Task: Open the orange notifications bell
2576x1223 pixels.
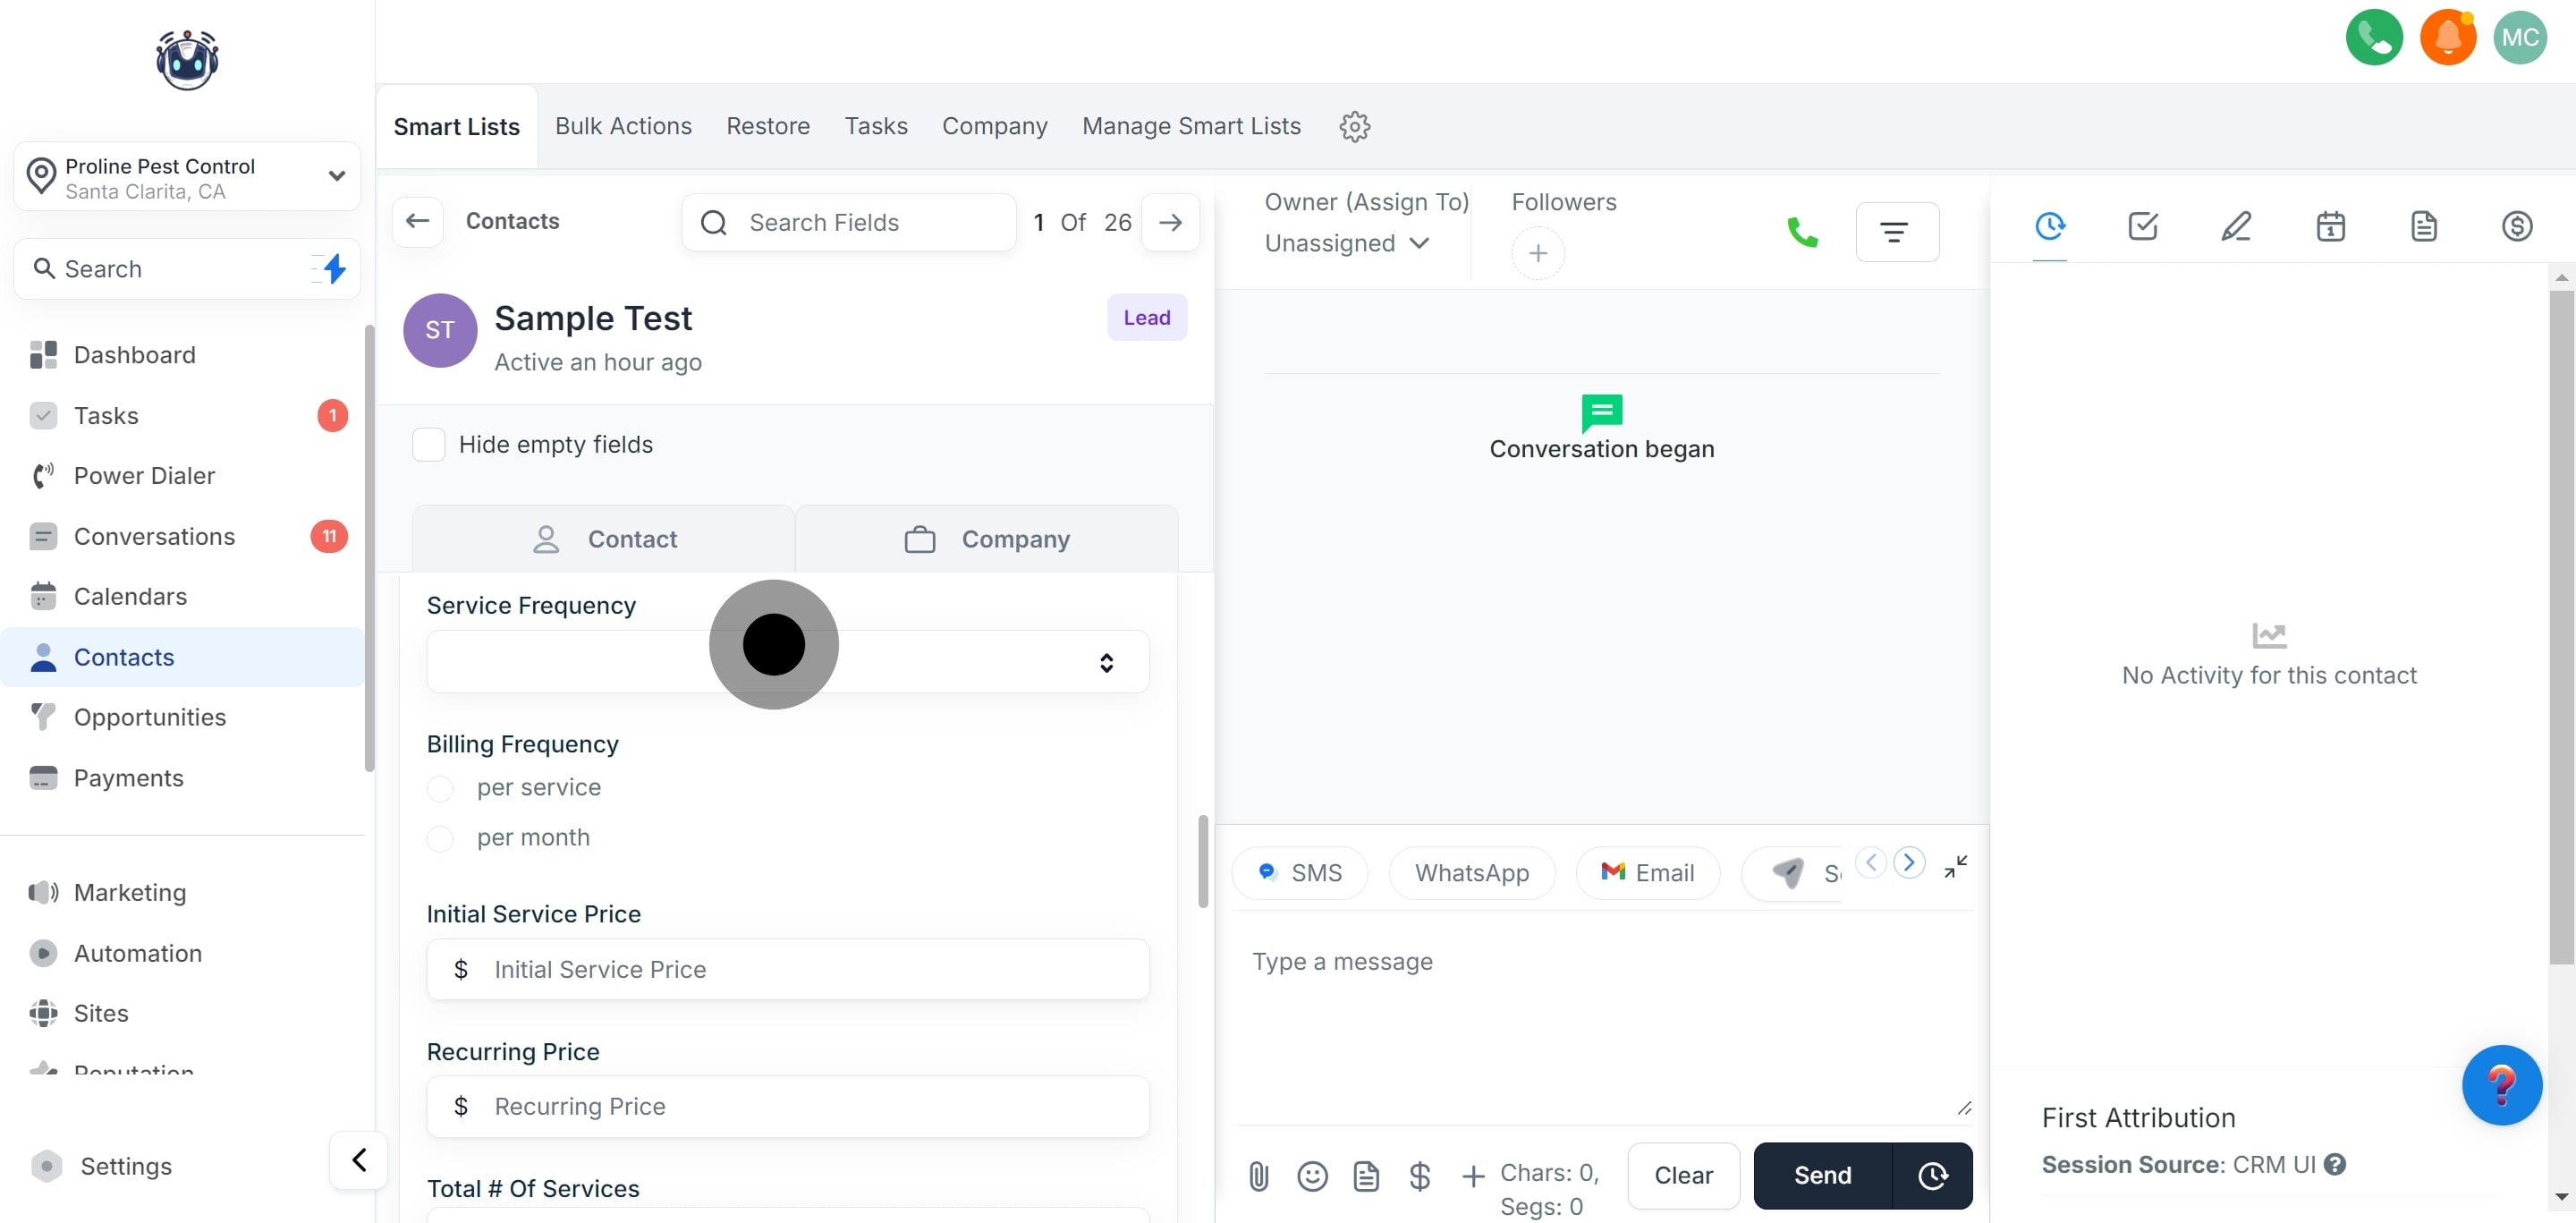Action: (x=2447, y=38)
